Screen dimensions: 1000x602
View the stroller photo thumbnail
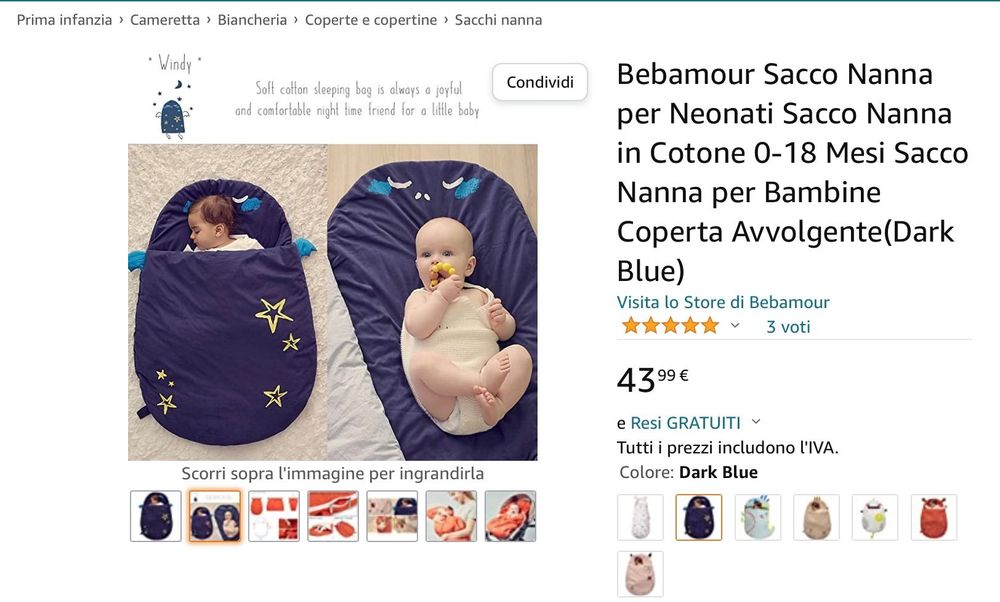tap(510, 516)
